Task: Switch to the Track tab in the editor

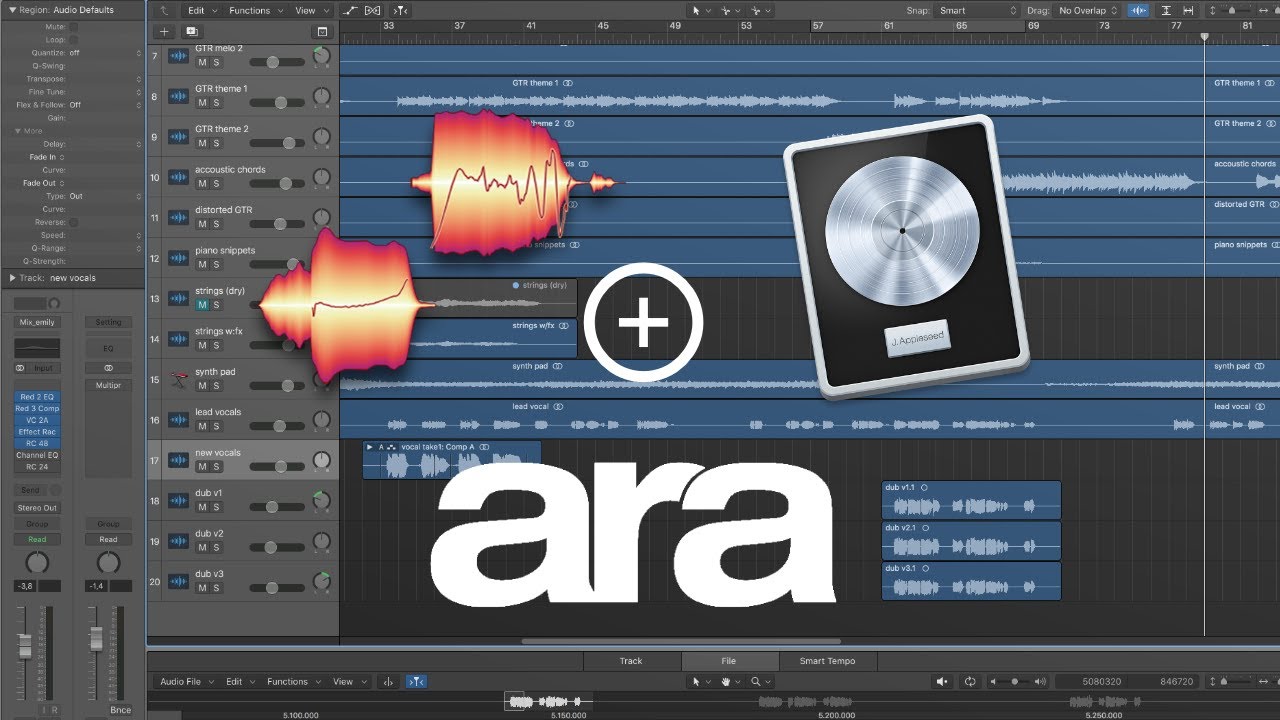Action: click(631, 660)
